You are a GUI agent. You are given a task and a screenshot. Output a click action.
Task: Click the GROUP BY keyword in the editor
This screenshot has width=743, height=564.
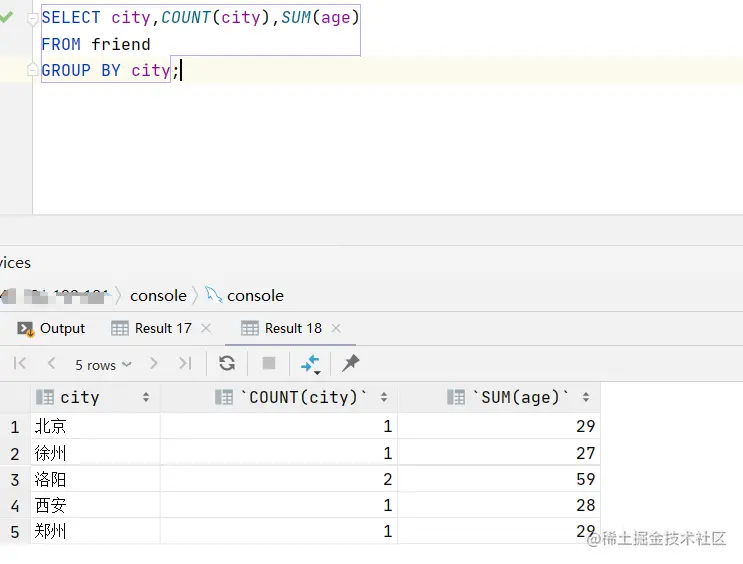pos(81,70)
